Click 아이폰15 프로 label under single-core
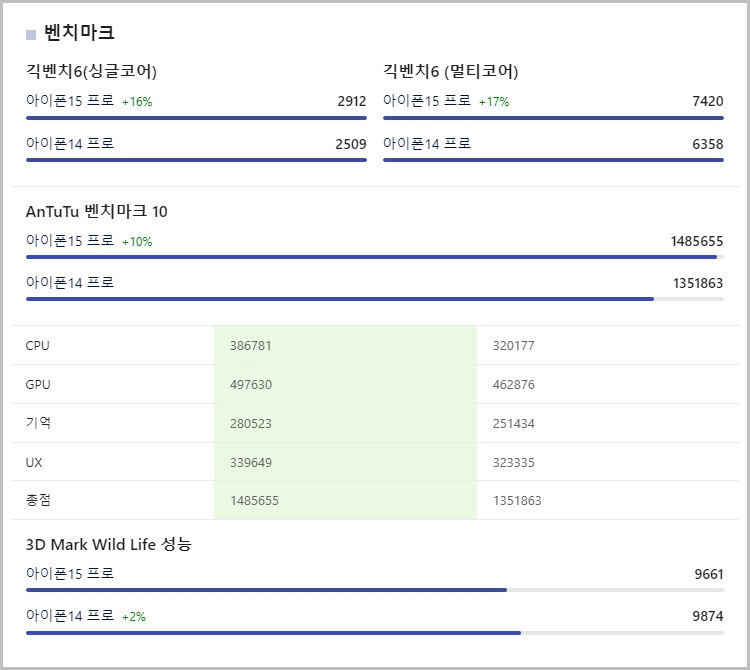 [x=70, y=100]
